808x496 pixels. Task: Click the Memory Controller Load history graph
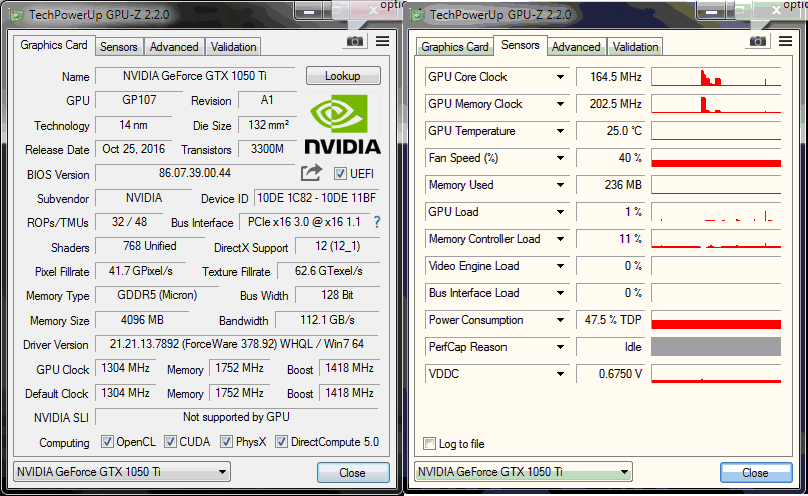pyautogui.click(x=716, y=239)
